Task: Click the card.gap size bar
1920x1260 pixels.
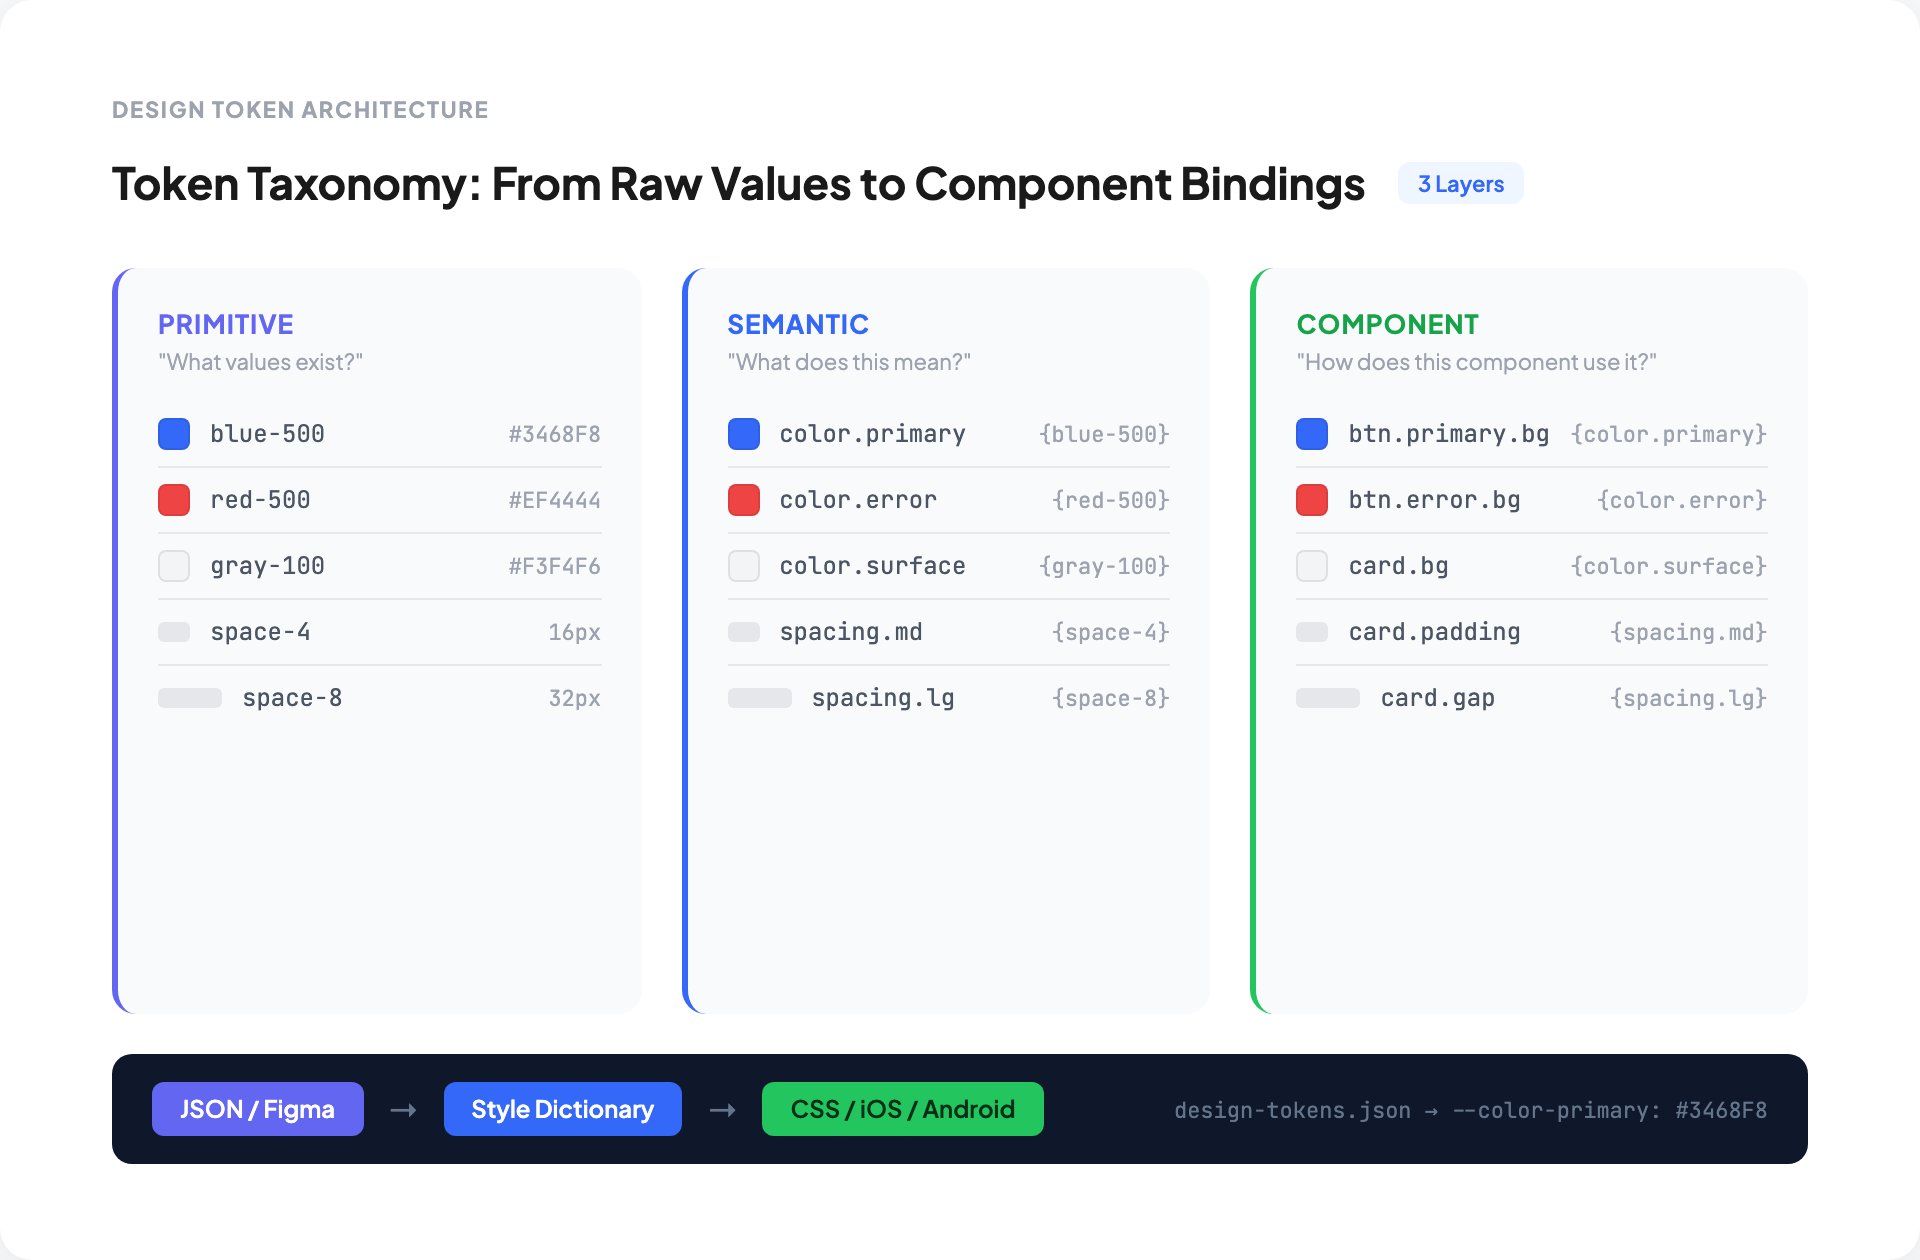Action: (1328, 698)
